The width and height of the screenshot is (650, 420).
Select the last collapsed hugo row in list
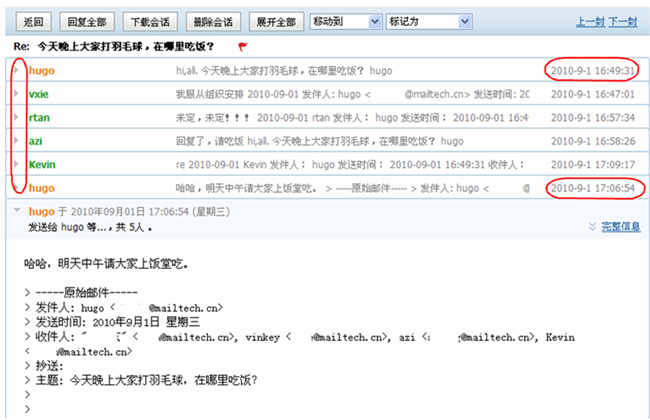click(x=300, y=187)
